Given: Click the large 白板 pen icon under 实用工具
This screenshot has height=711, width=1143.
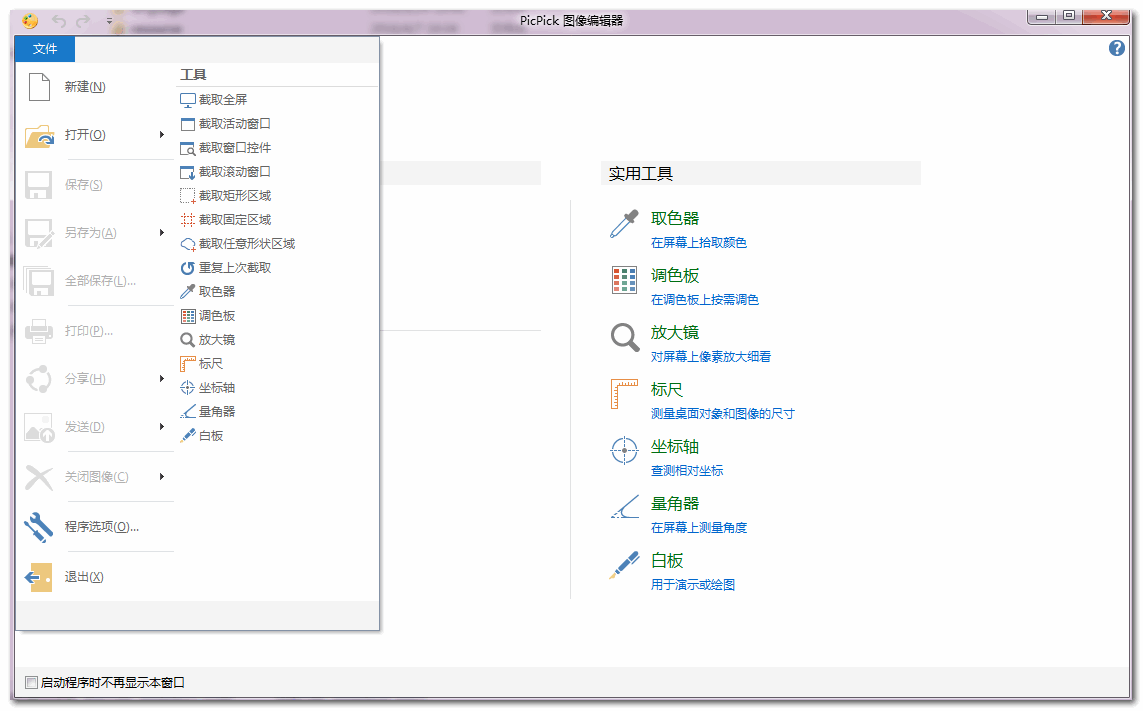Looking at the screenshot, I should (x=624, y=565).
